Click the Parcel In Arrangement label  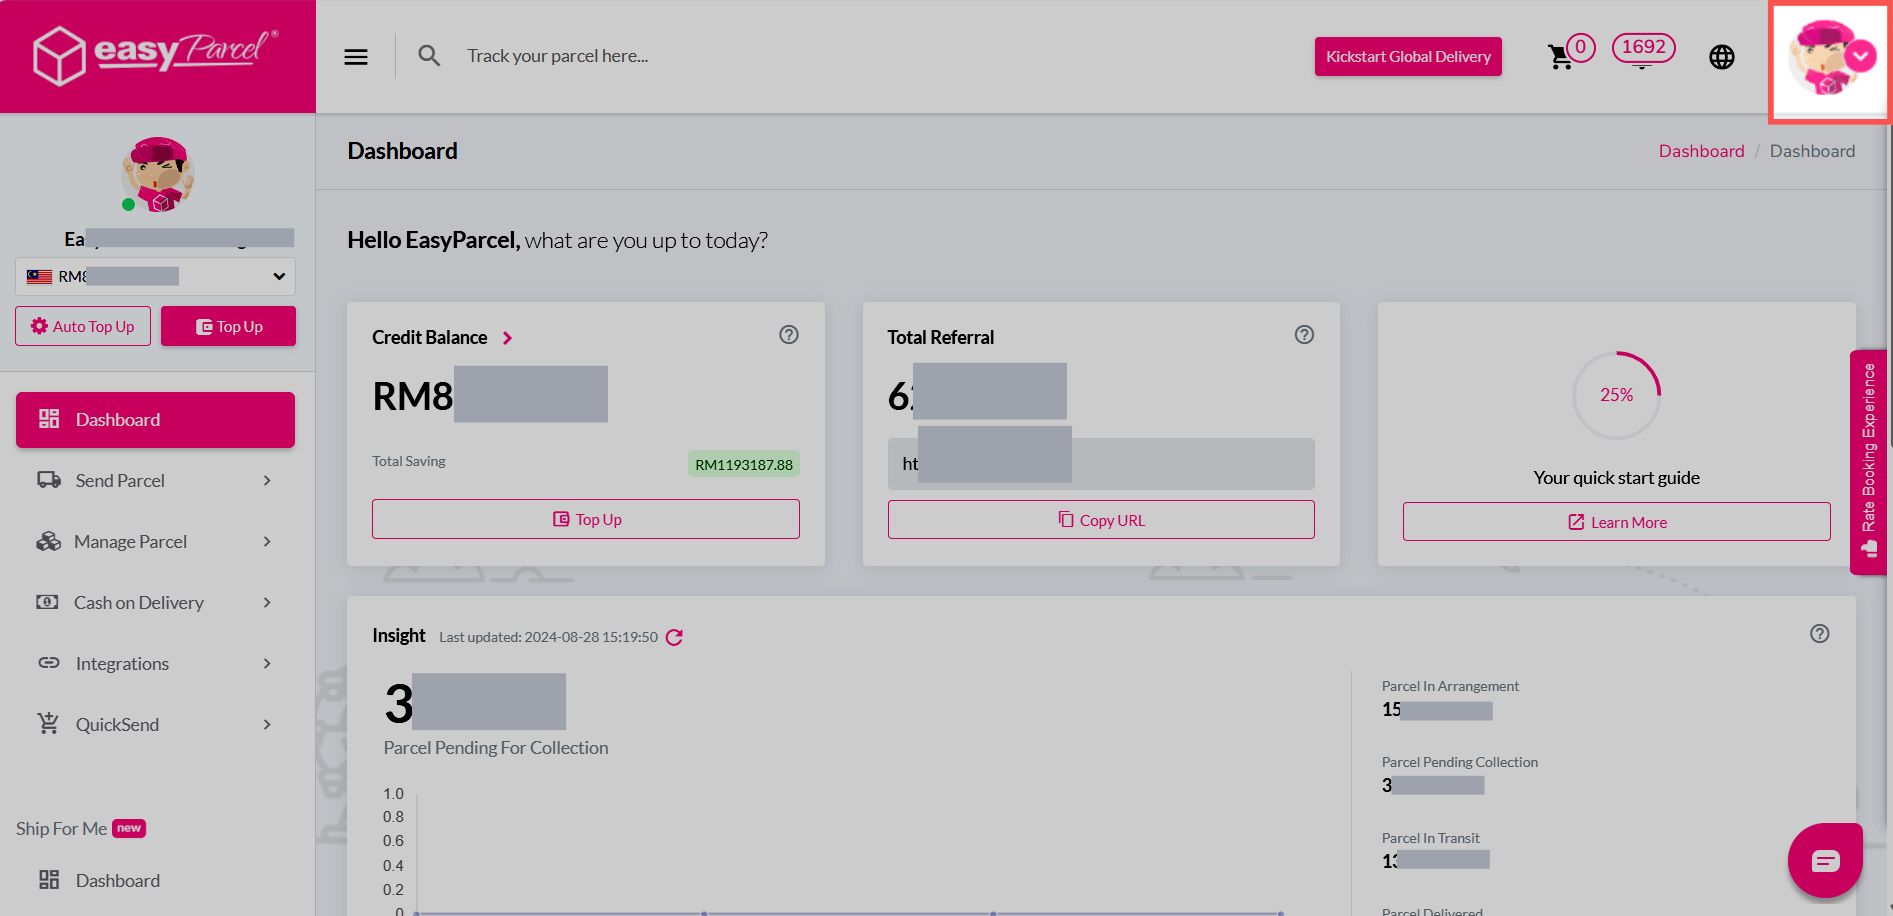[x=1450, y=686]
